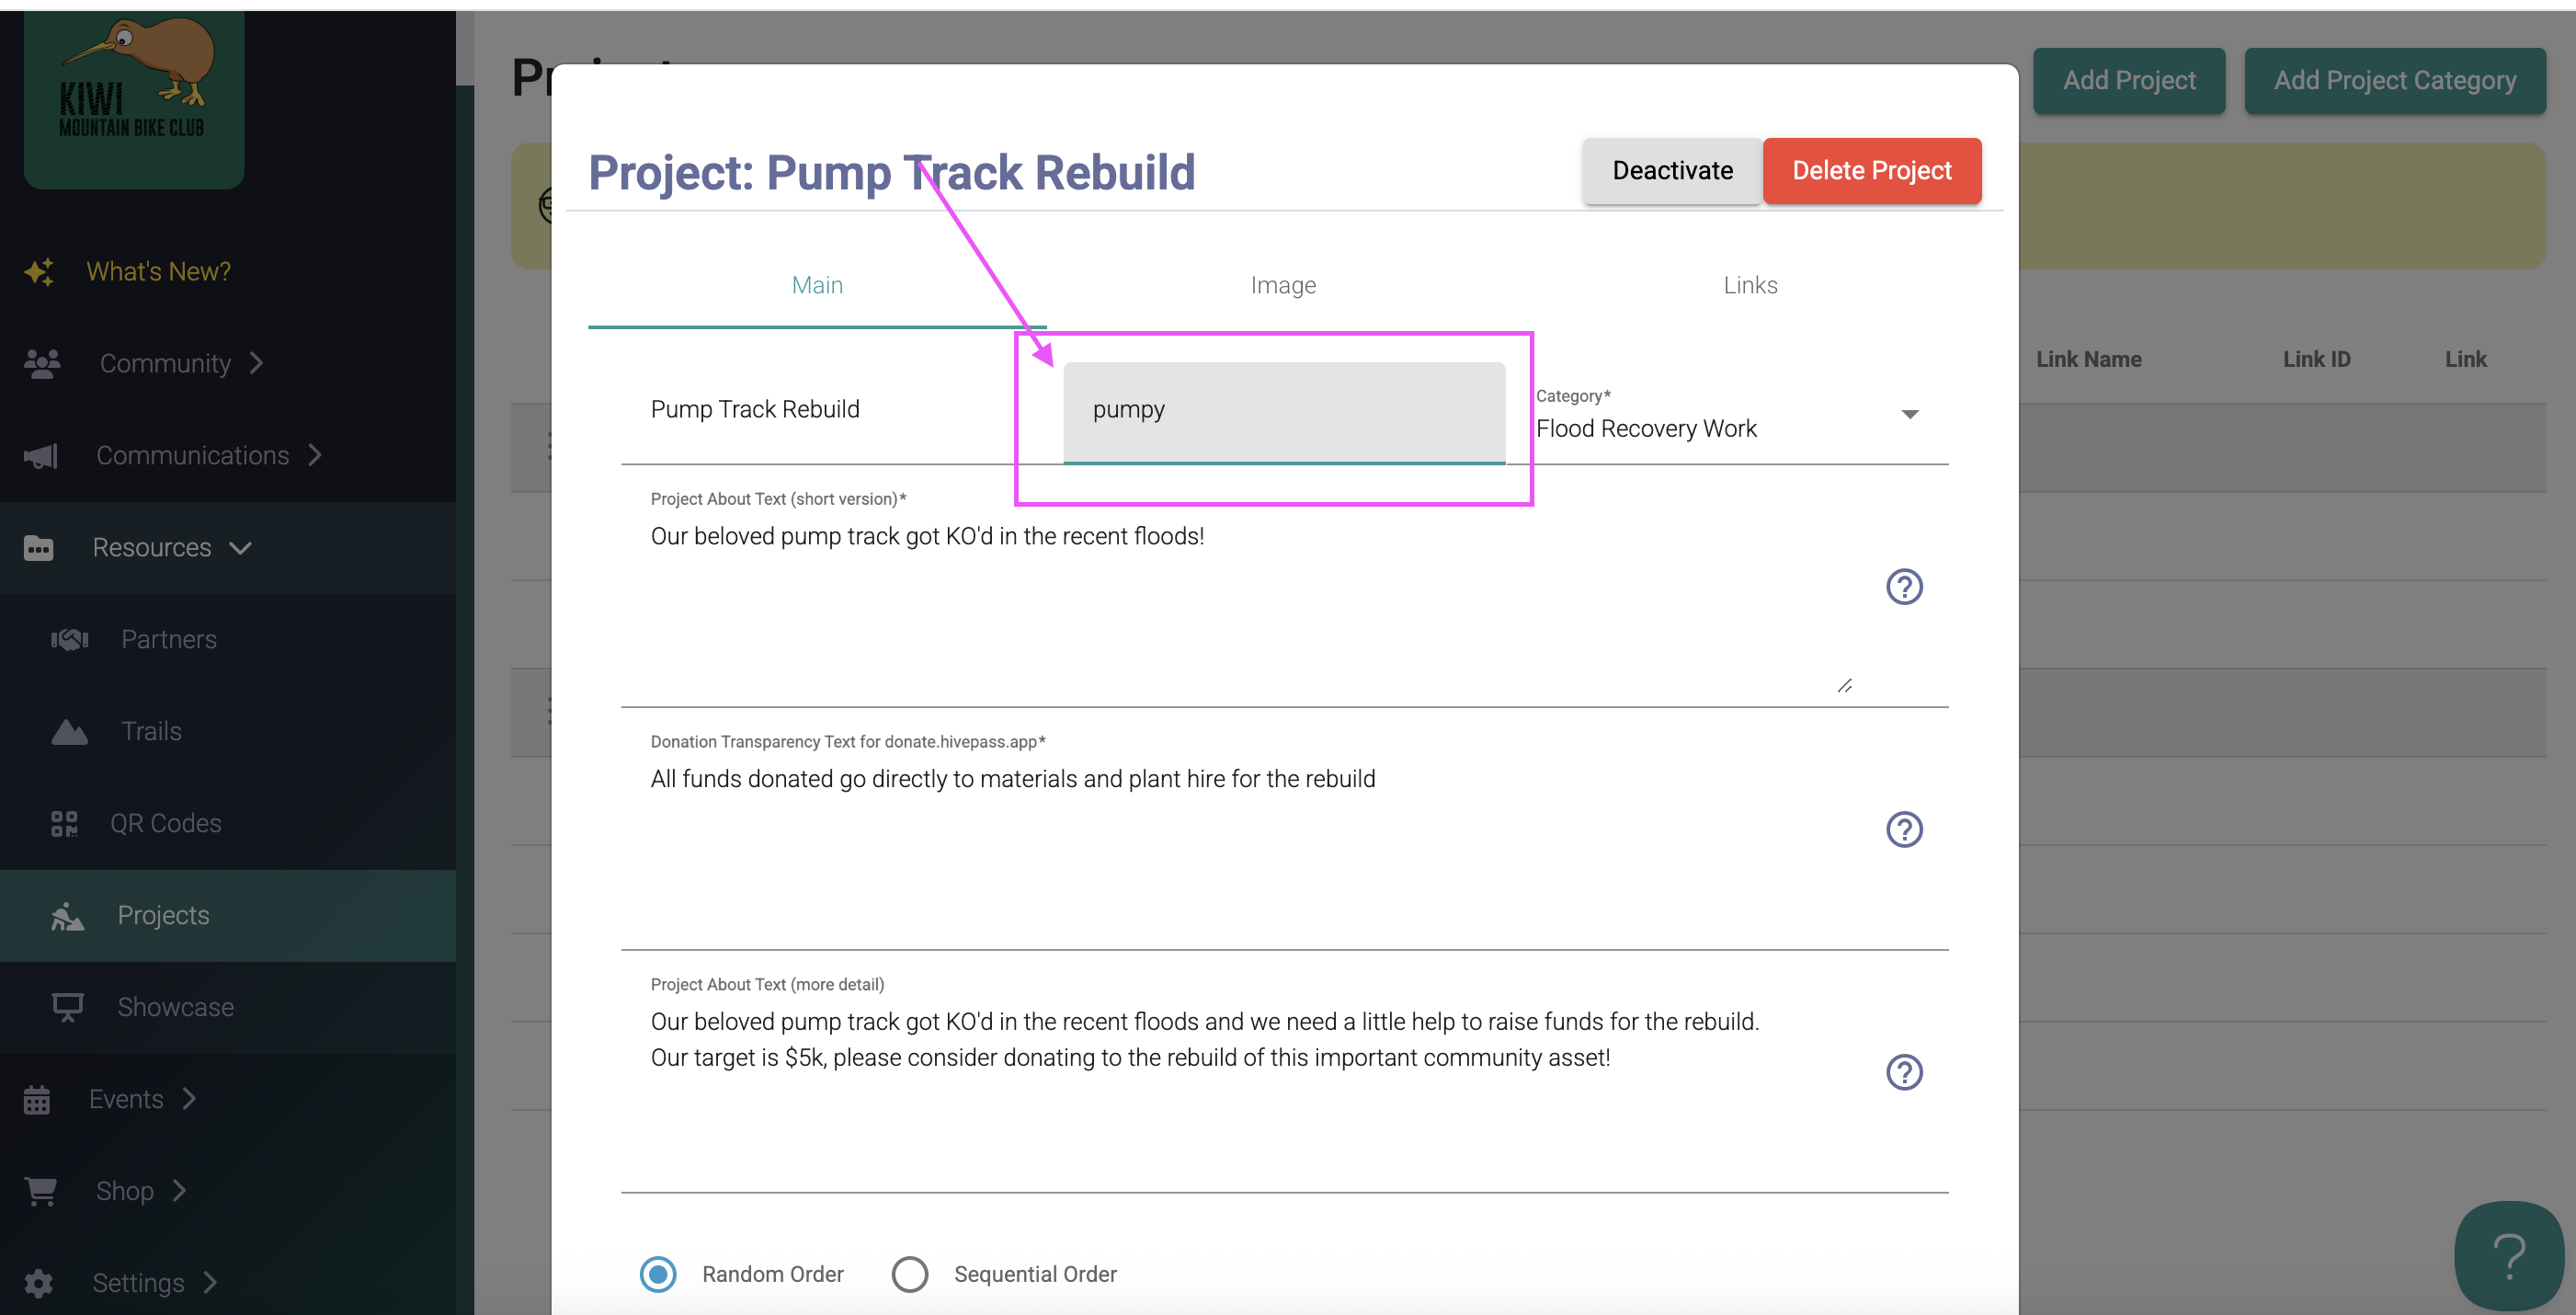Open floating help bubble at bottom right
The image size is (2576, 1315).
coord(2508,1255)
